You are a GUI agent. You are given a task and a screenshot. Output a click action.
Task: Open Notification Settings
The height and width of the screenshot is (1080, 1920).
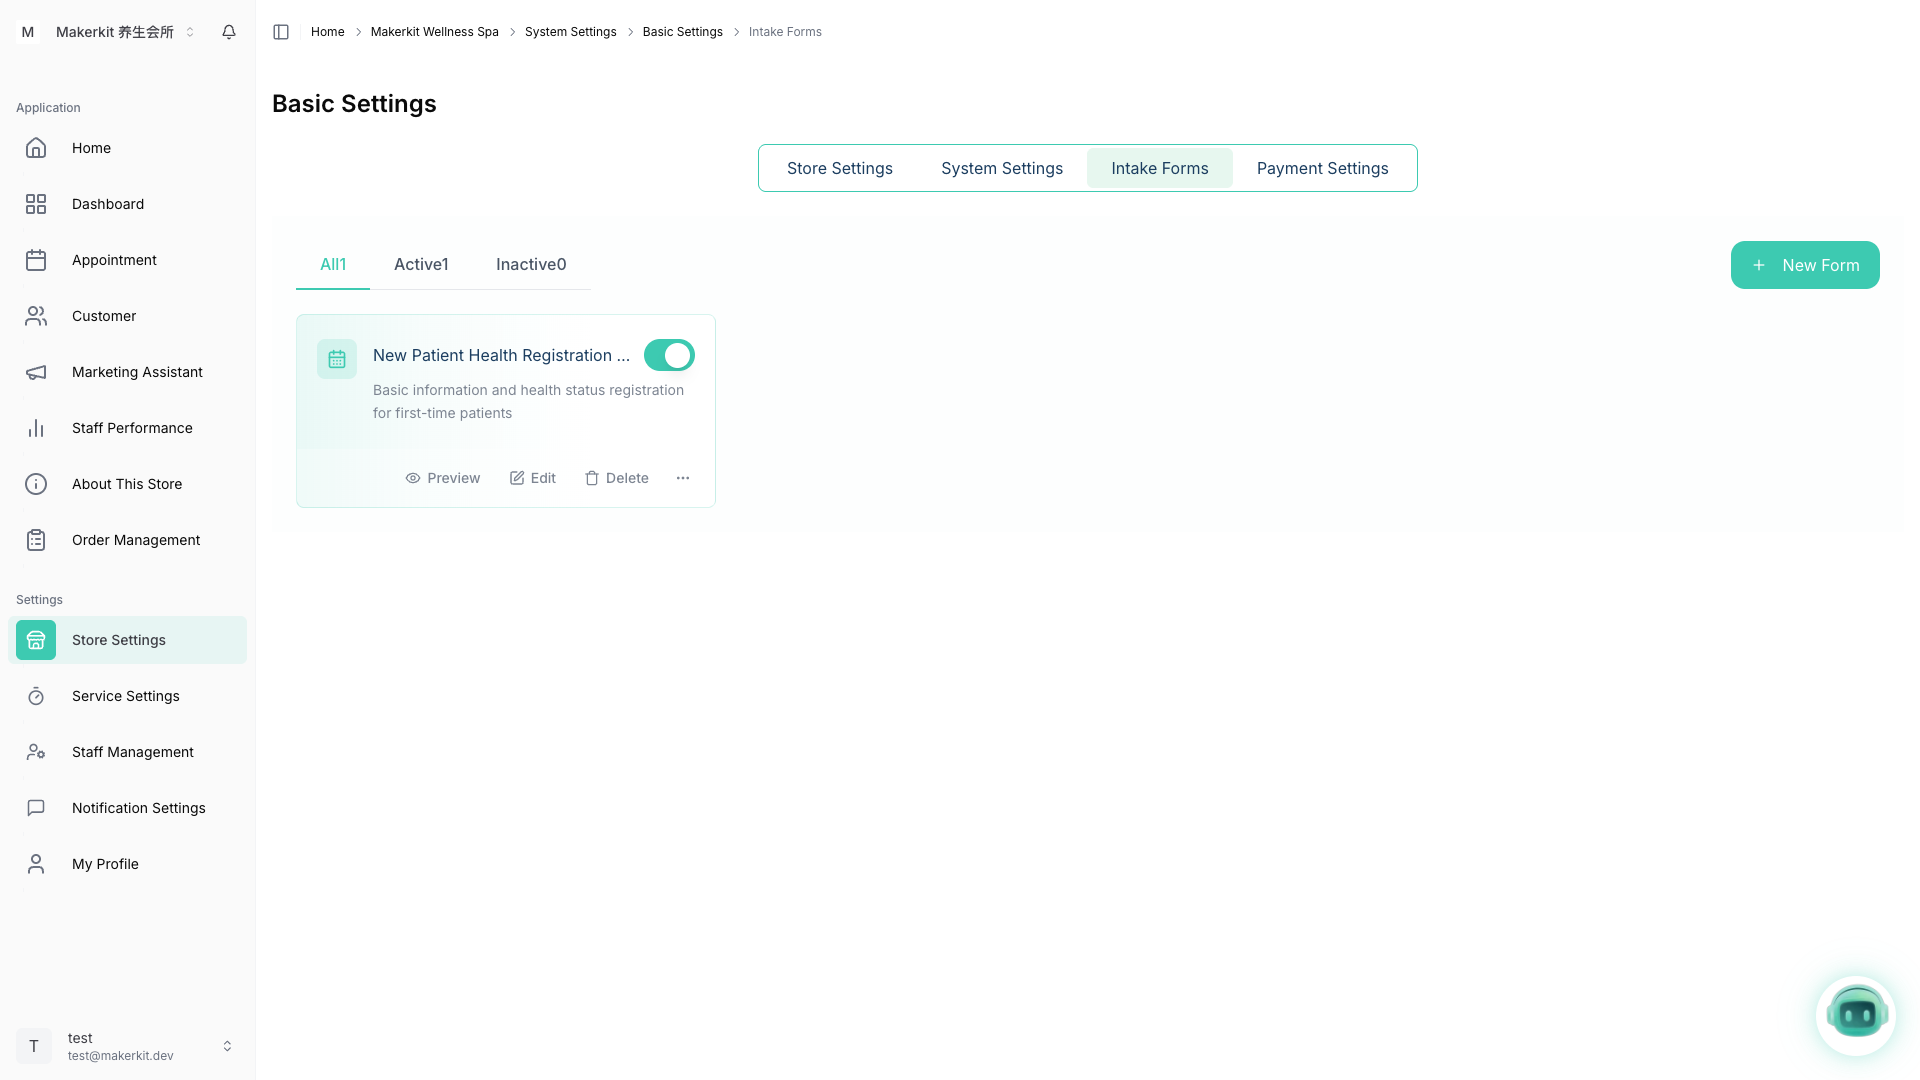(138, 808)
